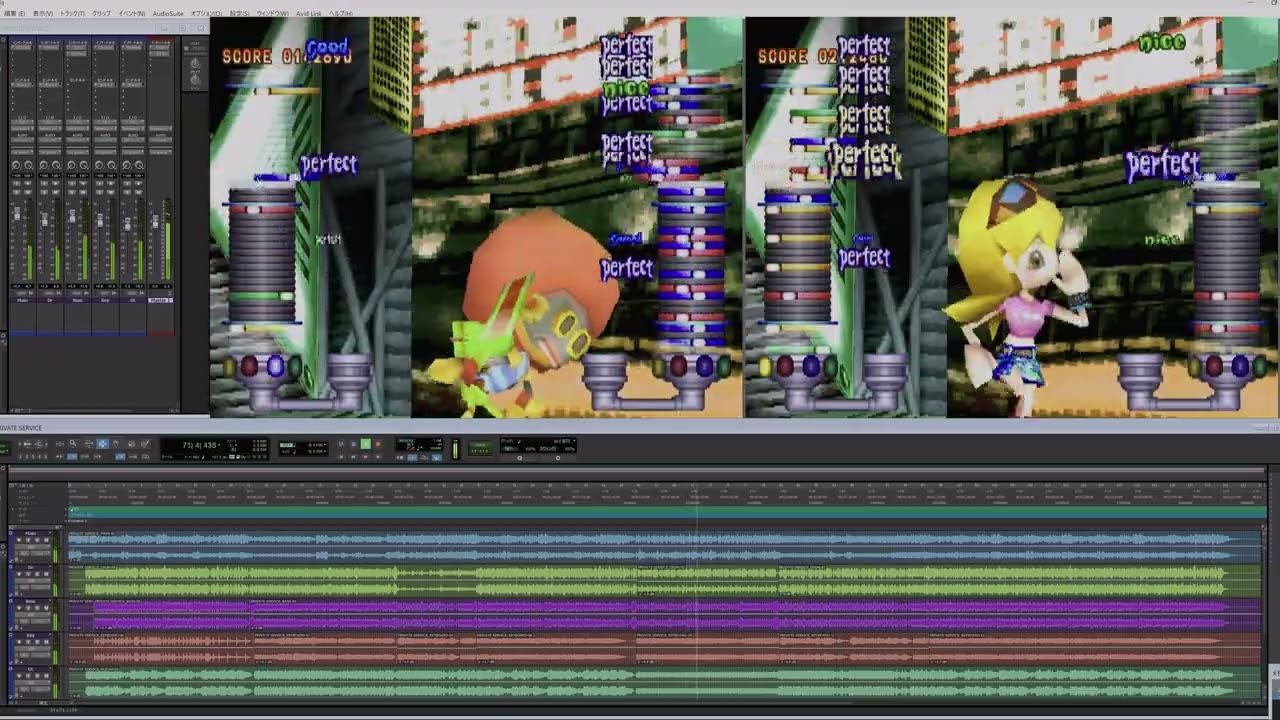Solo the Bass track in Edit window
Image resolution: width=1280 pixels, height=720 pixels.
[x=35, y=608]
